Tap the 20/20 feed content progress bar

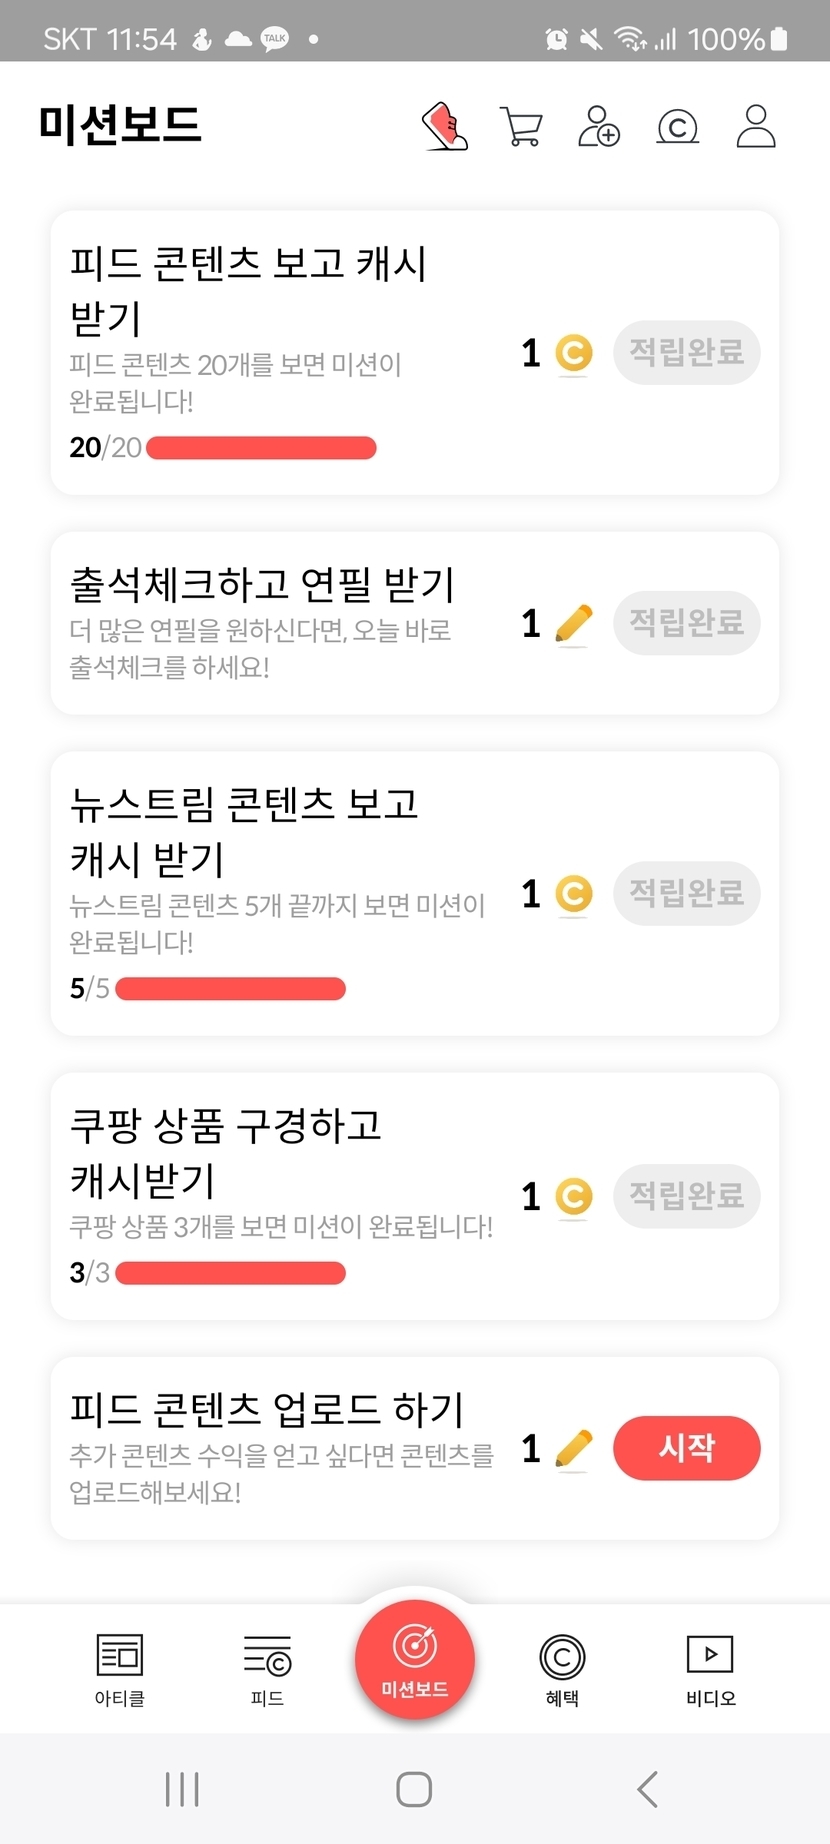click(261, 448)
